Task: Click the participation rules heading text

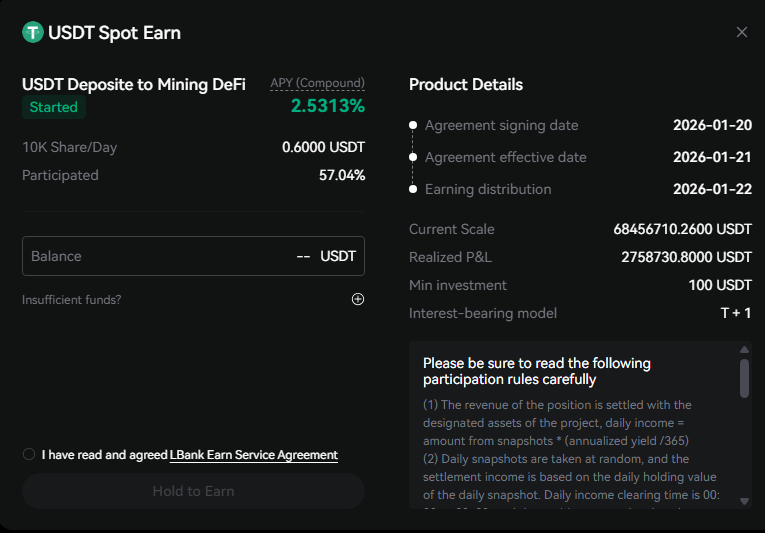Action: [537, 371]
